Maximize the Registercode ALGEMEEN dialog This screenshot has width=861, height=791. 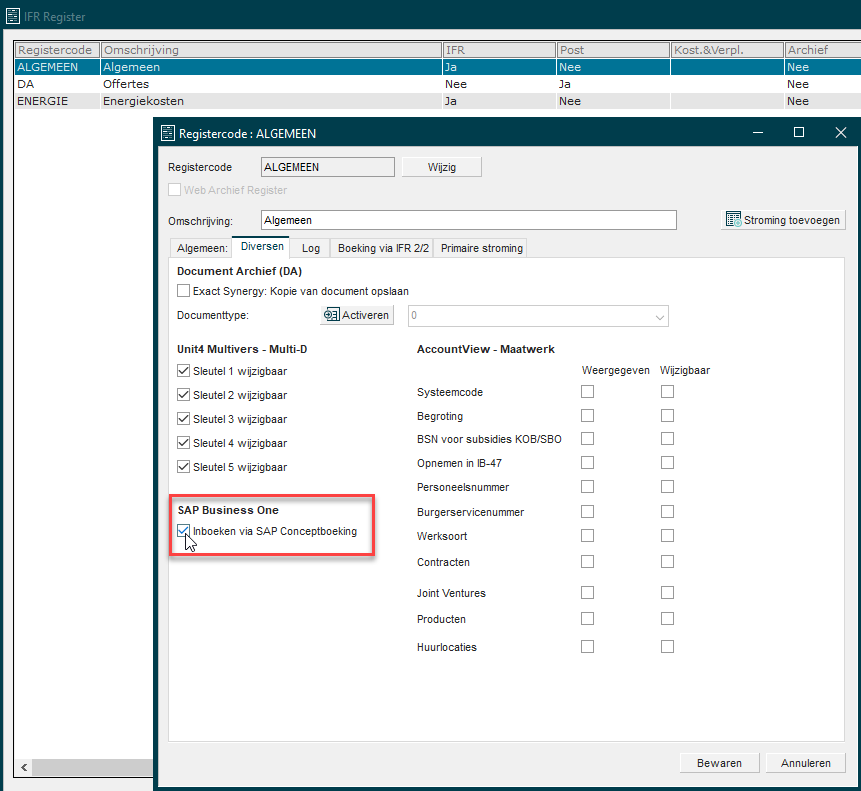tap(798, 133)
